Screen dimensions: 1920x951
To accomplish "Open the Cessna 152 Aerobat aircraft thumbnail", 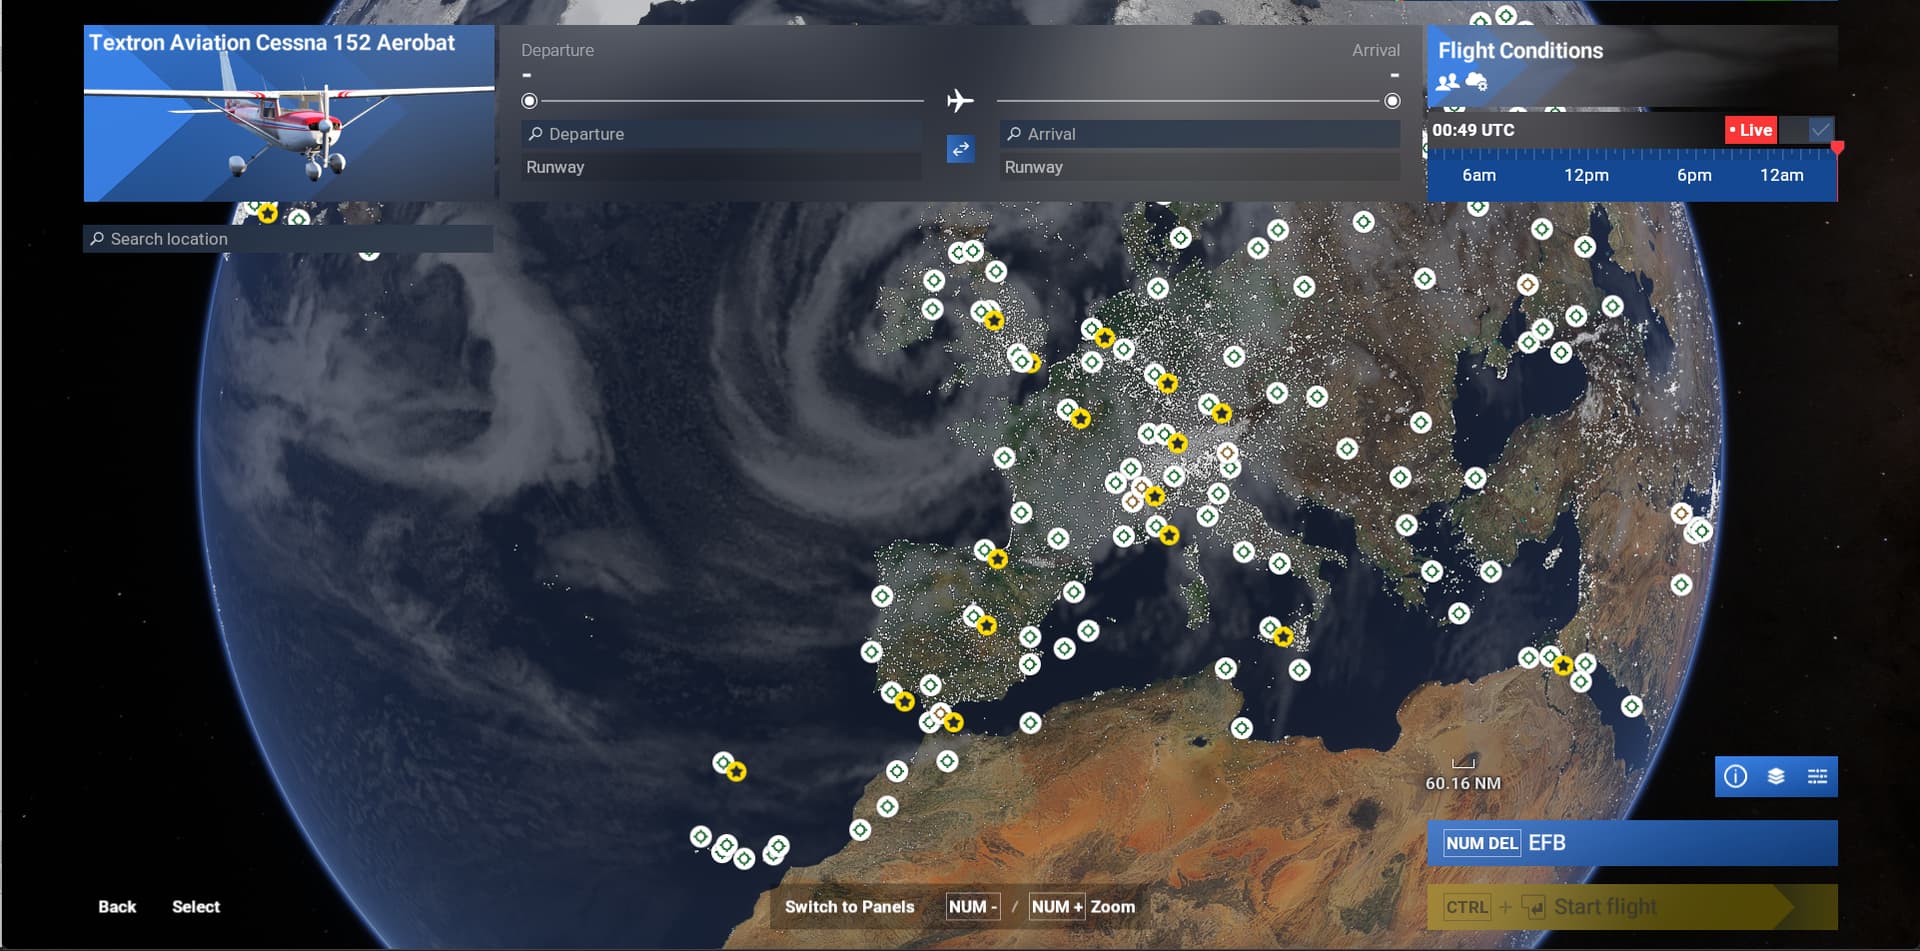I will click(288, 113).
